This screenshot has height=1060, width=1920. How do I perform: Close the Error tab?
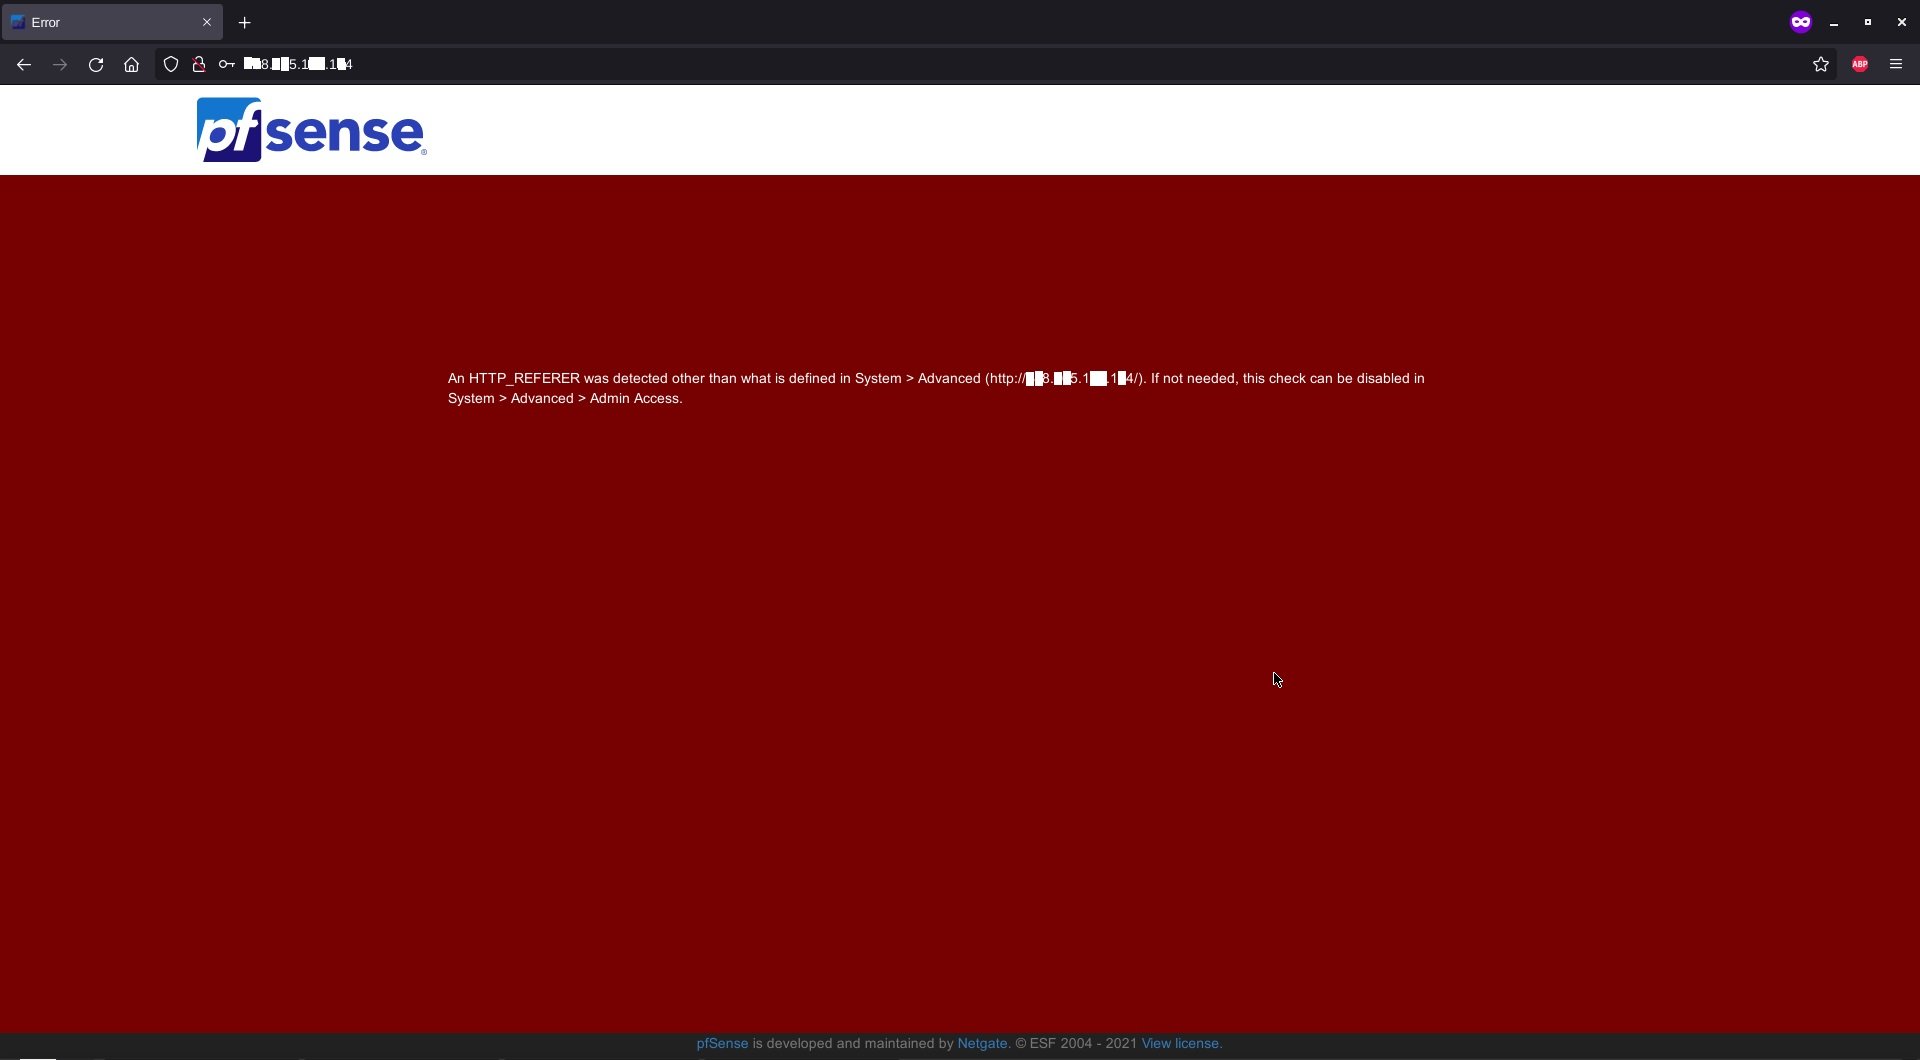point(207,22)
